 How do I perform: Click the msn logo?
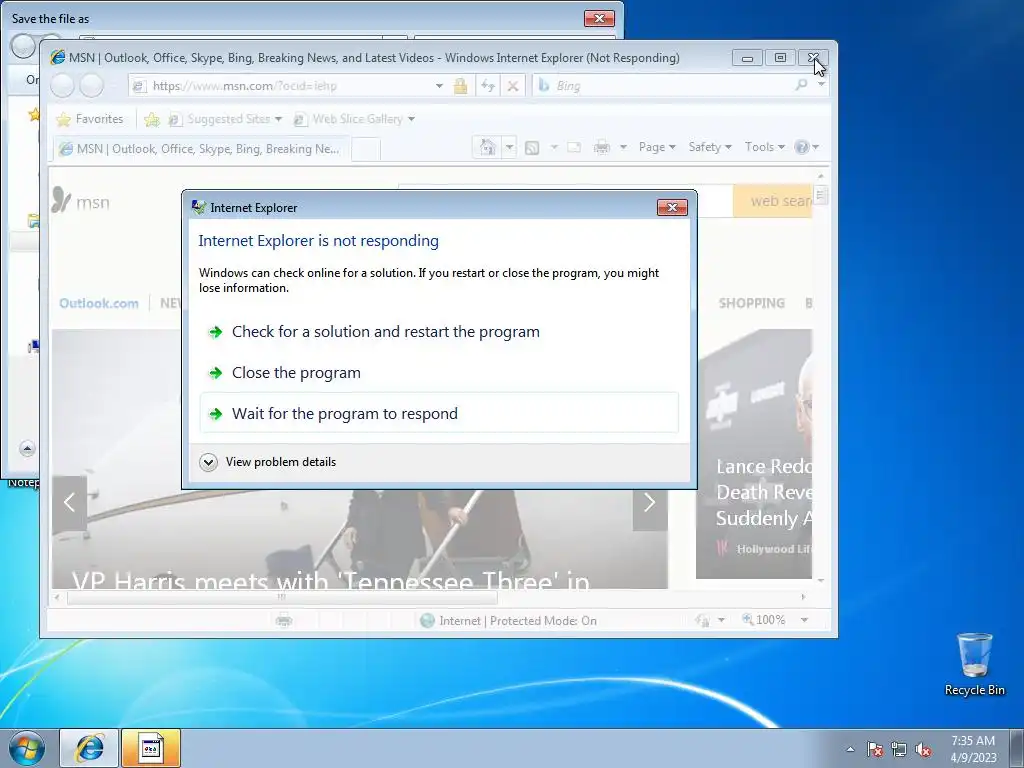[81, 201]
